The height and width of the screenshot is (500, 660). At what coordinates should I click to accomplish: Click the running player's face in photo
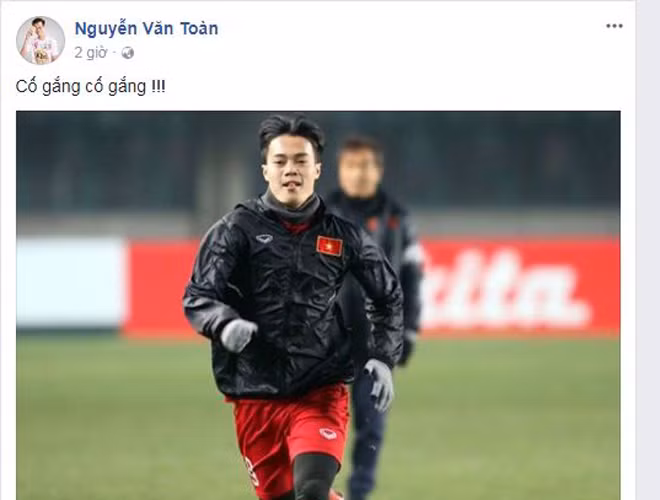[x=291, y=170]
